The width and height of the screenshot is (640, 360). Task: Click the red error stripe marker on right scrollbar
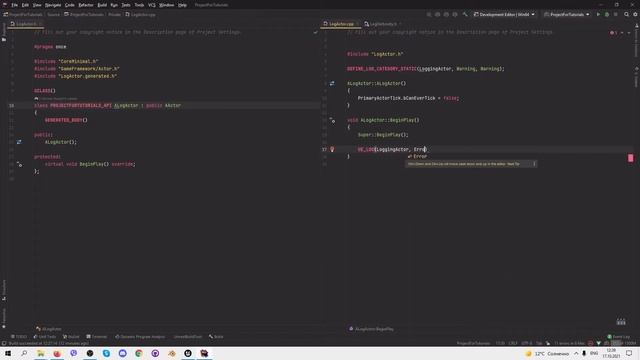click(630, 158)
